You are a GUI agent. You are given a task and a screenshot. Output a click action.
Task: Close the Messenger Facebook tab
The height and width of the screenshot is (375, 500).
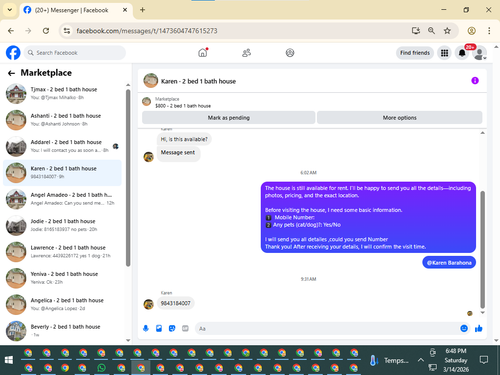pos(125,10)
